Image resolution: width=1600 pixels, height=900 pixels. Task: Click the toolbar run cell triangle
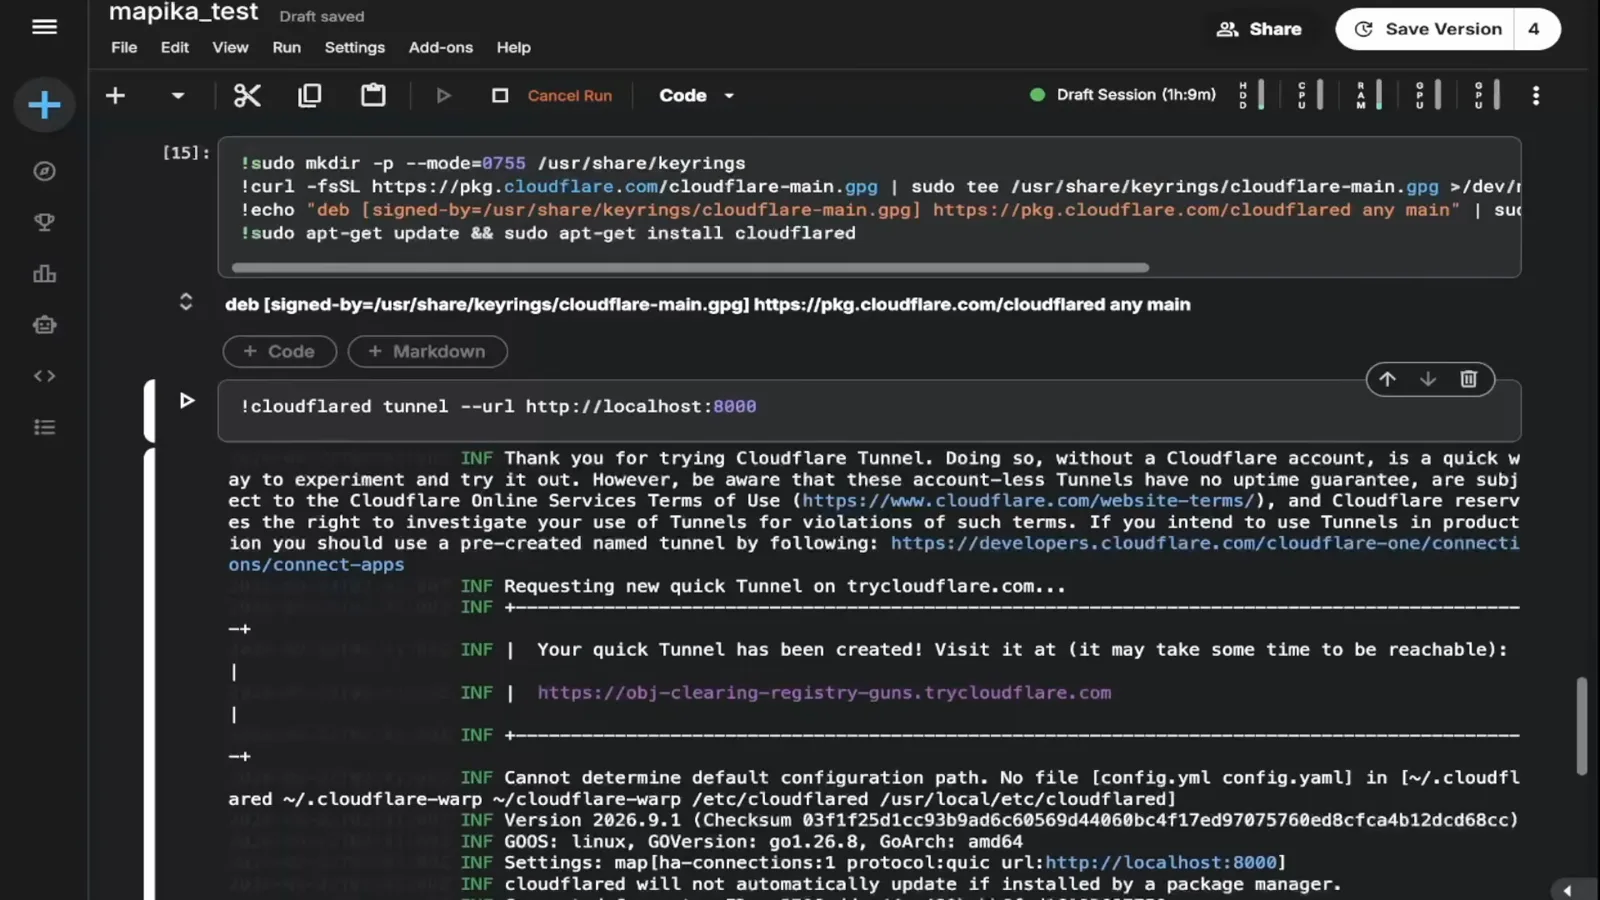443,96
